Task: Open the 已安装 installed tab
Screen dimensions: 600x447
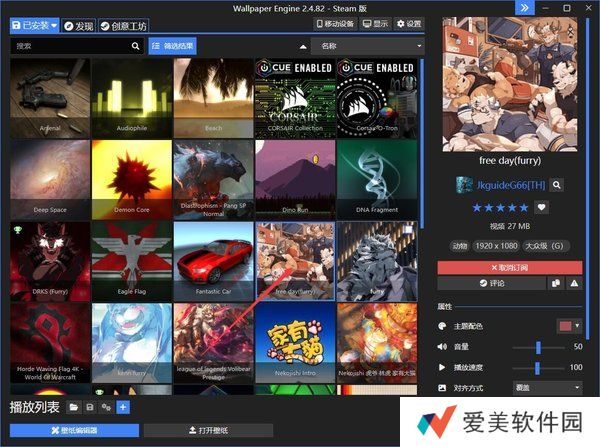Action: [x=34, y=26]
